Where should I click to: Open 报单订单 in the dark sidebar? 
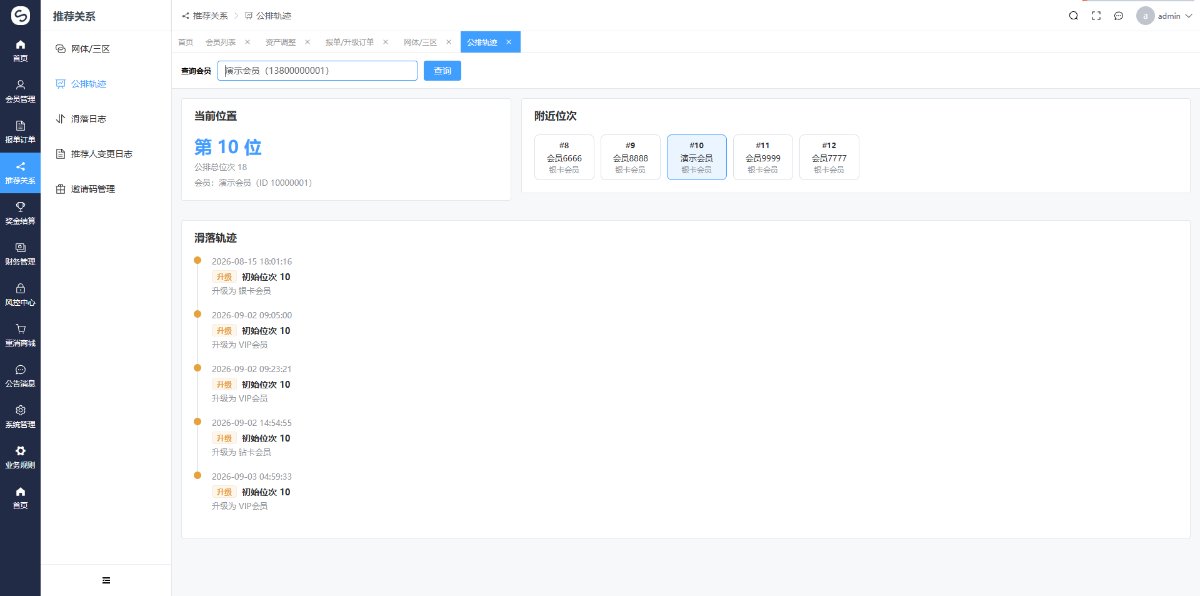[20, 132]
